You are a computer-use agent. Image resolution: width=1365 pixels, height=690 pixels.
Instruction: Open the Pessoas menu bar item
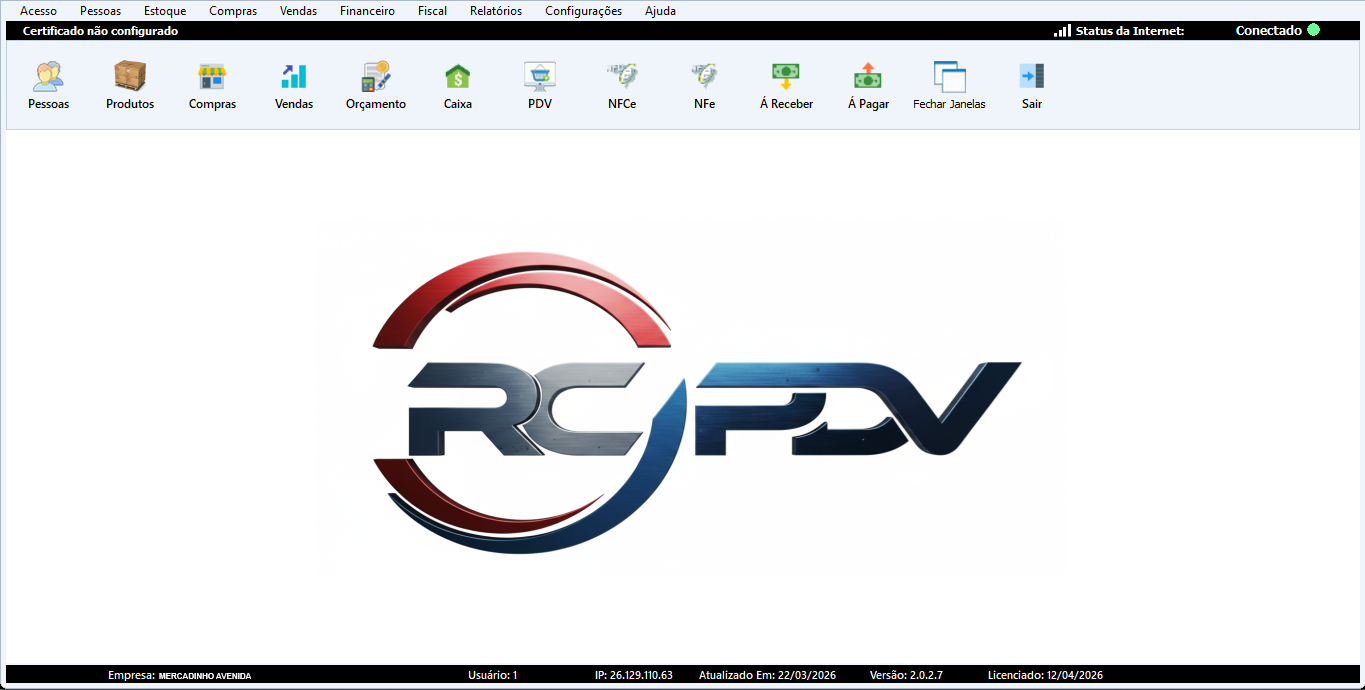point(100,11)
